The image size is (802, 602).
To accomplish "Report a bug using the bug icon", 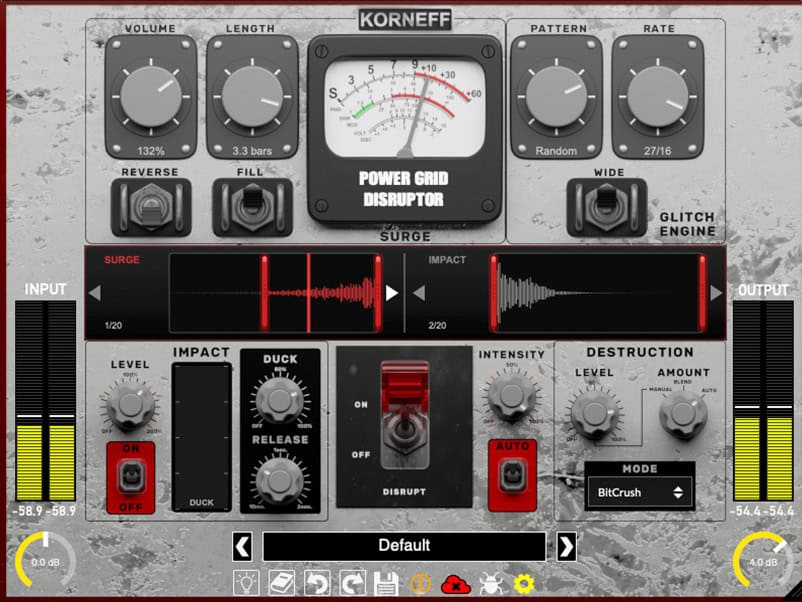I will point(489,583).
